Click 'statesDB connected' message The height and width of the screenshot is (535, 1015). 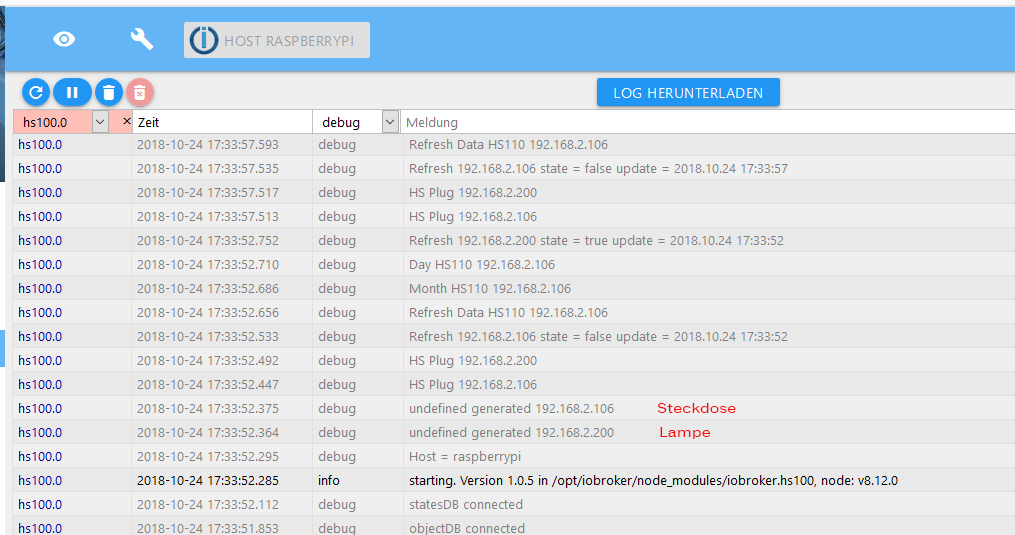coord(465,504)
